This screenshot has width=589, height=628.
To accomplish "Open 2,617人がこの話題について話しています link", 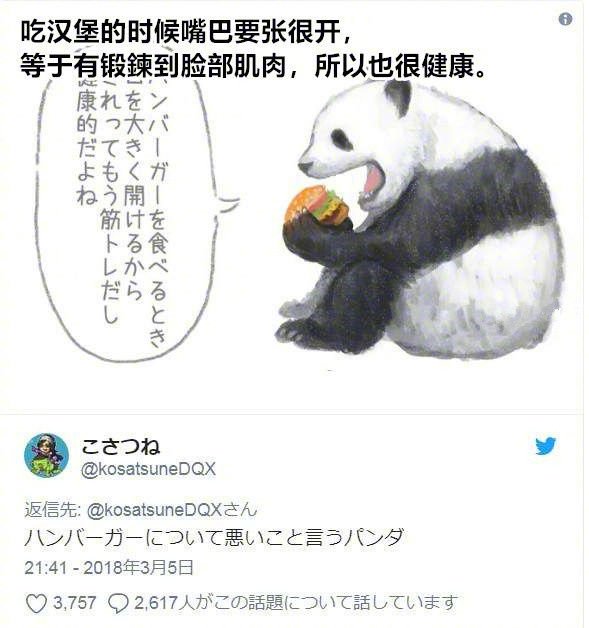I will click(x=296, y=603).
